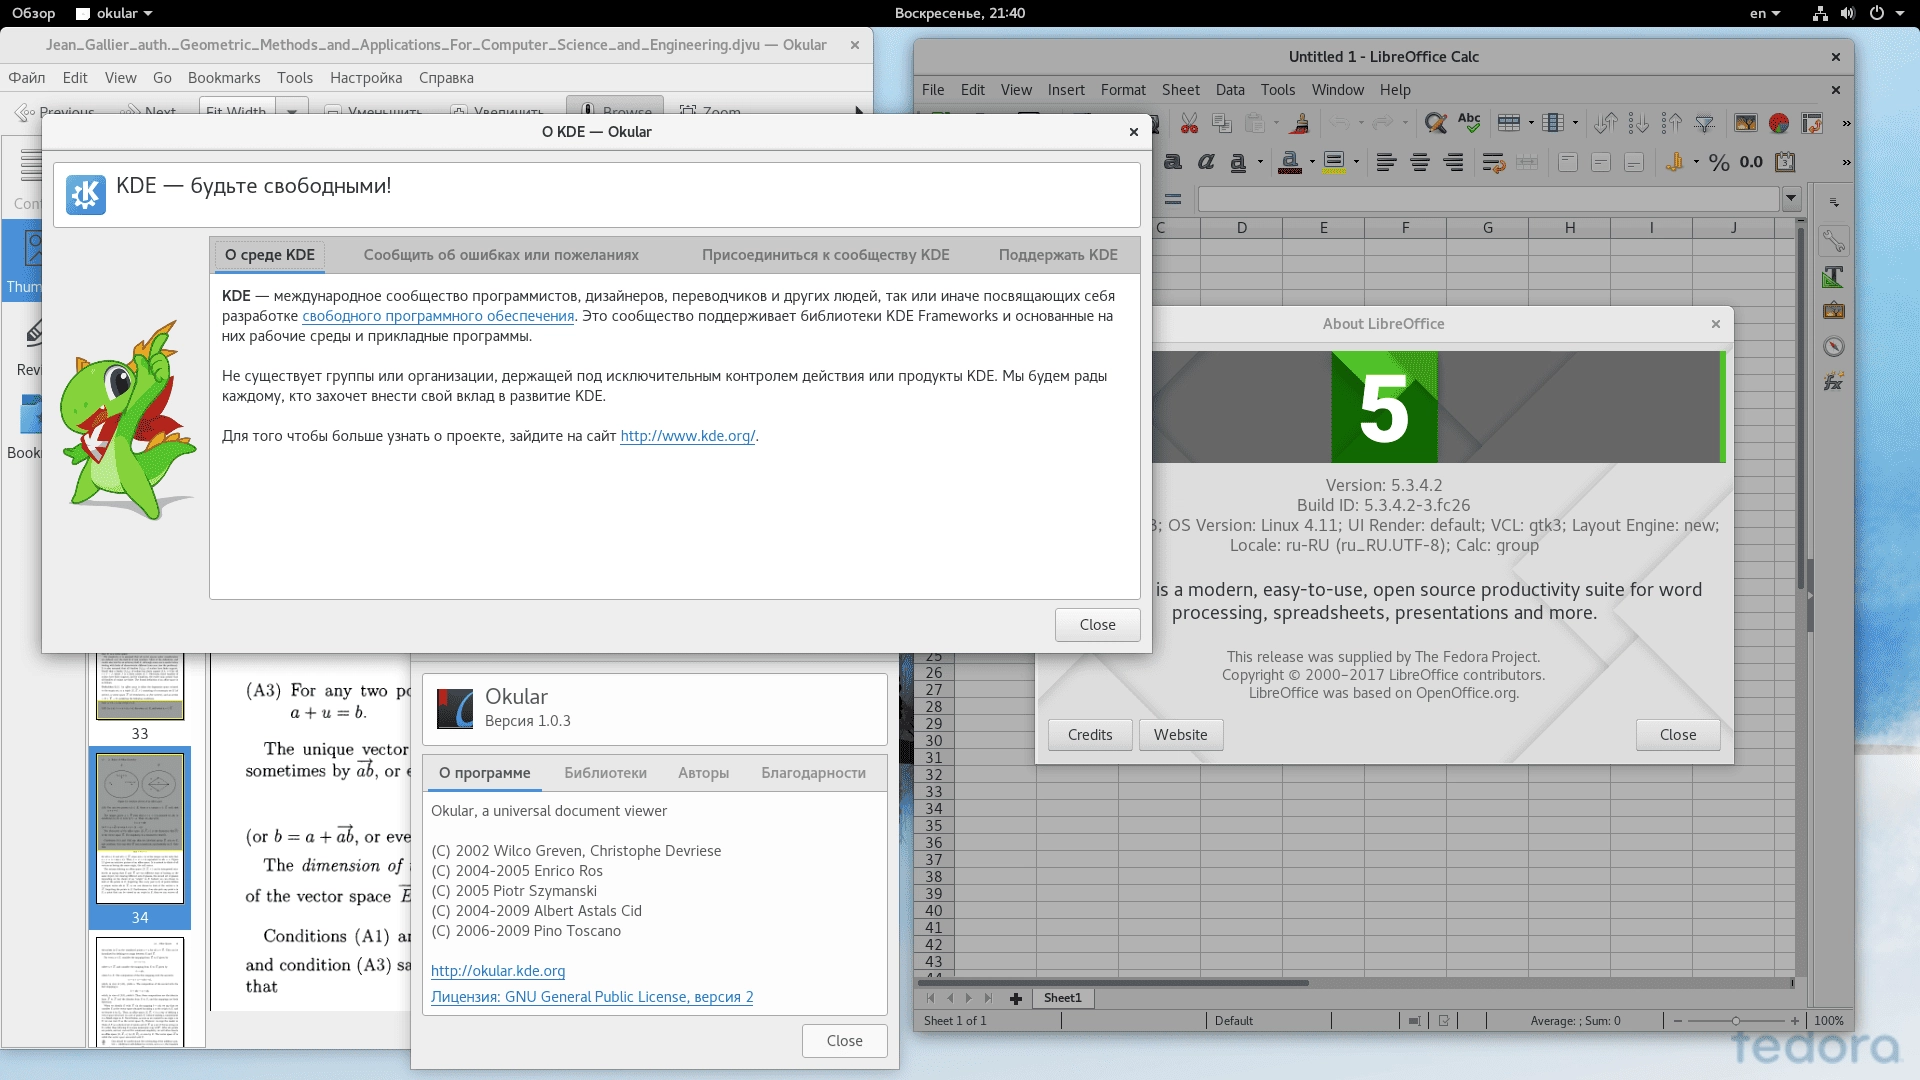
Task: Open Sidebar Navigator compass icon in Calc
Action: click(1833, 347)
